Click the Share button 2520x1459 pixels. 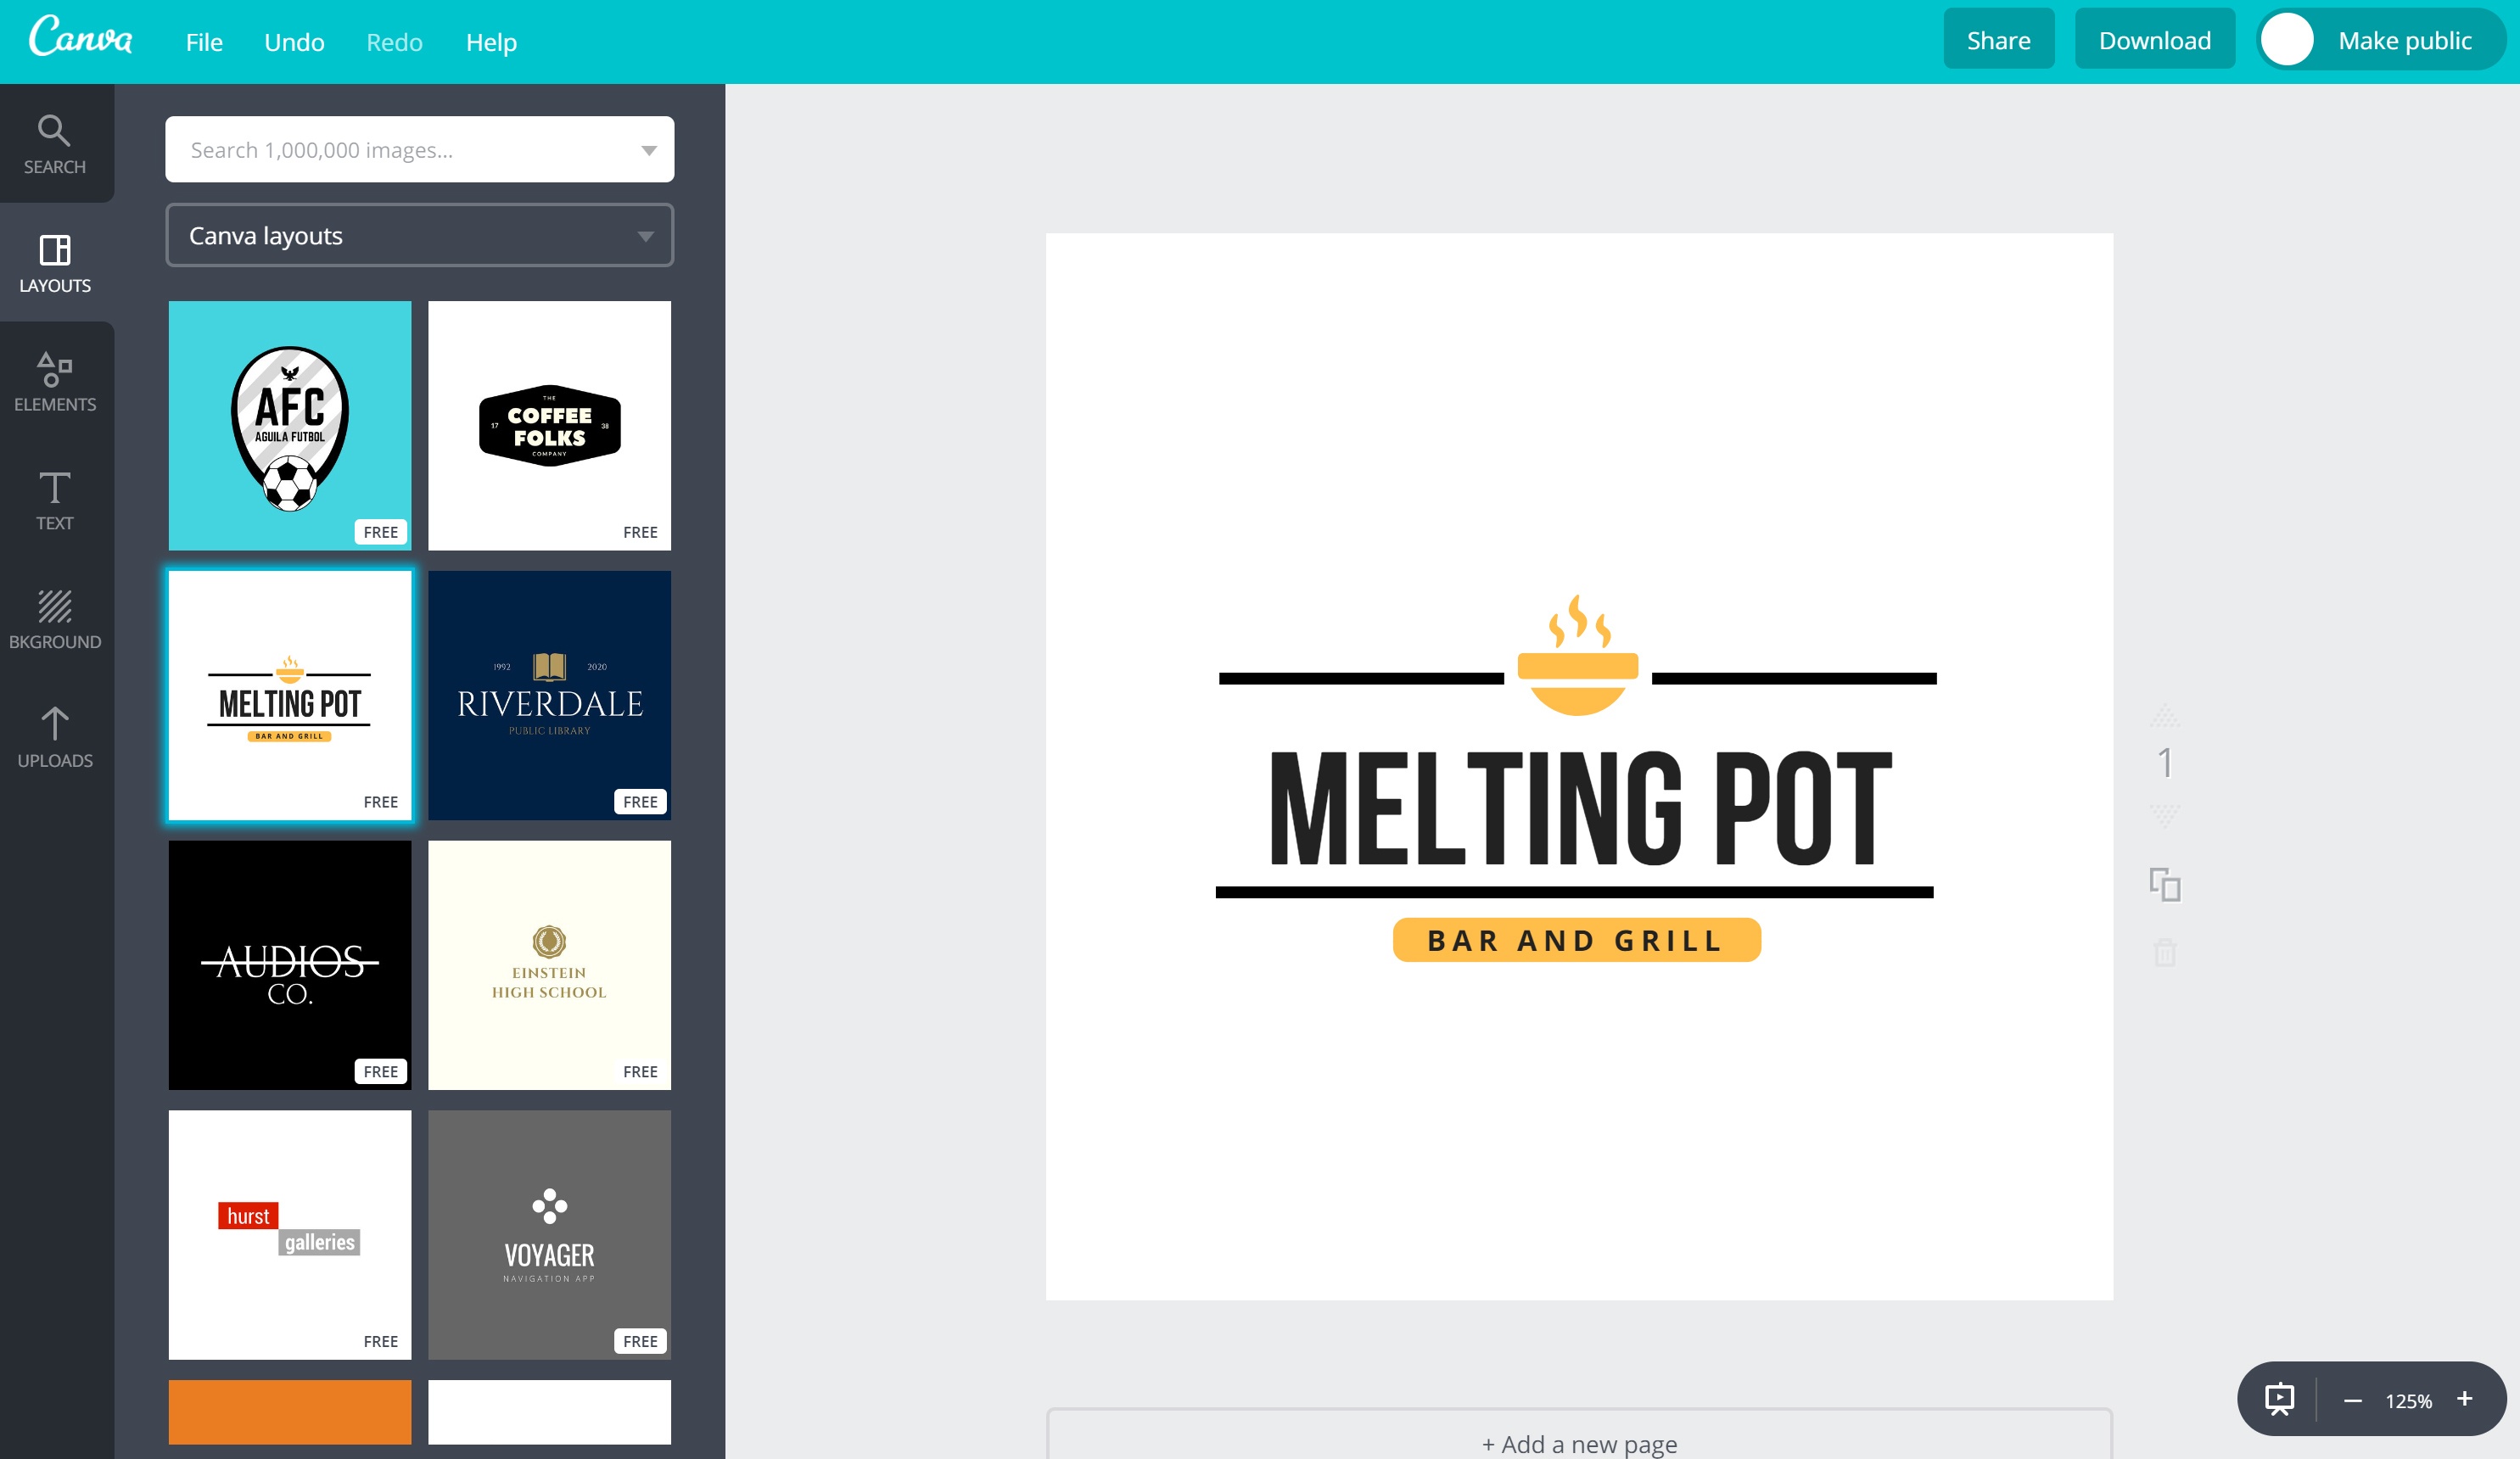tap(1996, 40)
